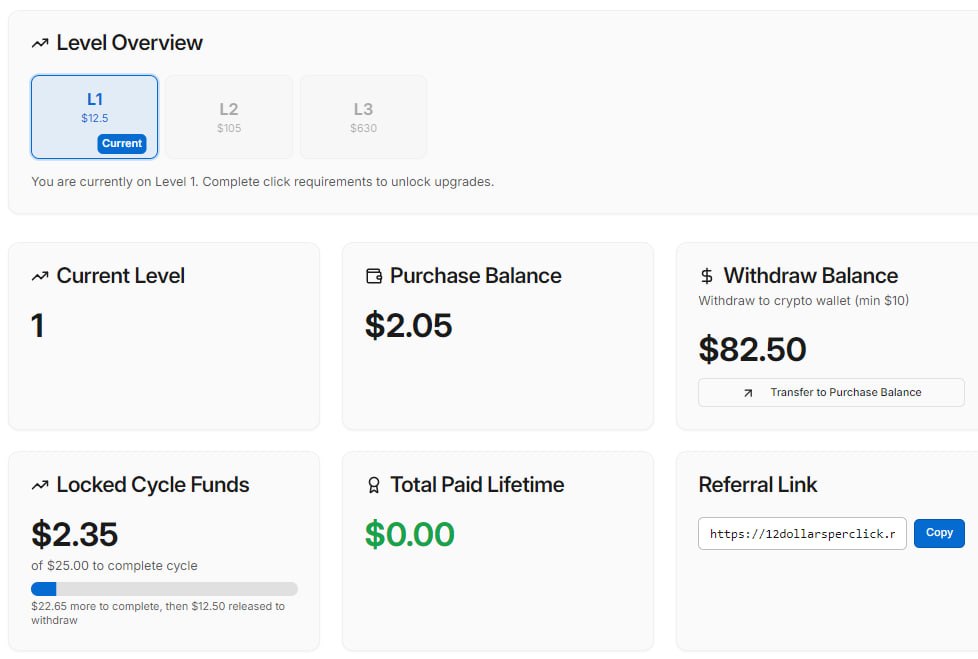Select the L3 $630 level card
Screen dimensions: 978x659
click(x=363, y=117)
